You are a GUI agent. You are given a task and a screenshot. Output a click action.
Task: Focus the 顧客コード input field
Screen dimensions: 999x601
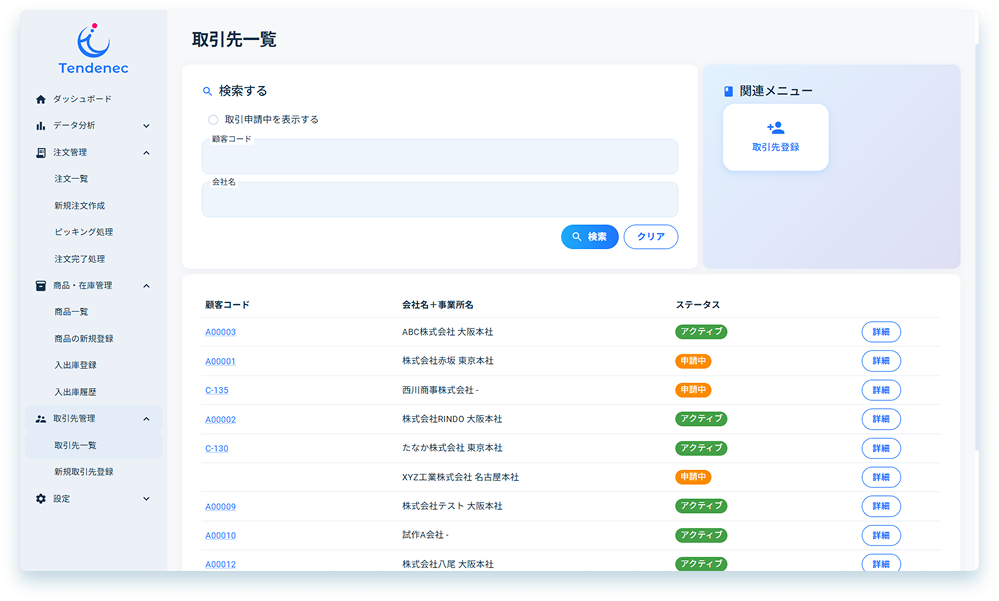point(439,158)
